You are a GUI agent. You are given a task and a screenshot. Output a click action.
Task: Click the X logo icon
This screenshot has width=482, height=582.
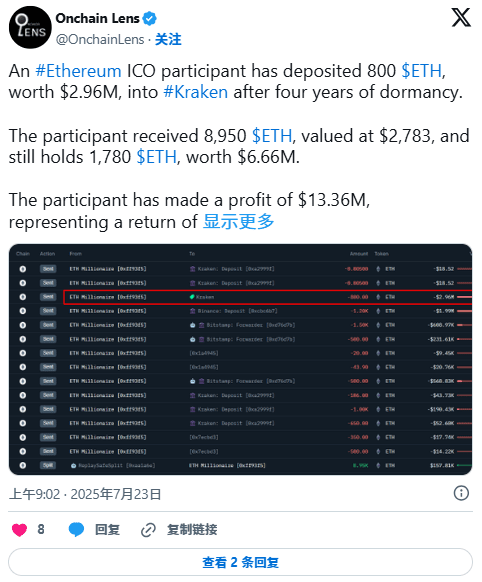click(461, 18)
